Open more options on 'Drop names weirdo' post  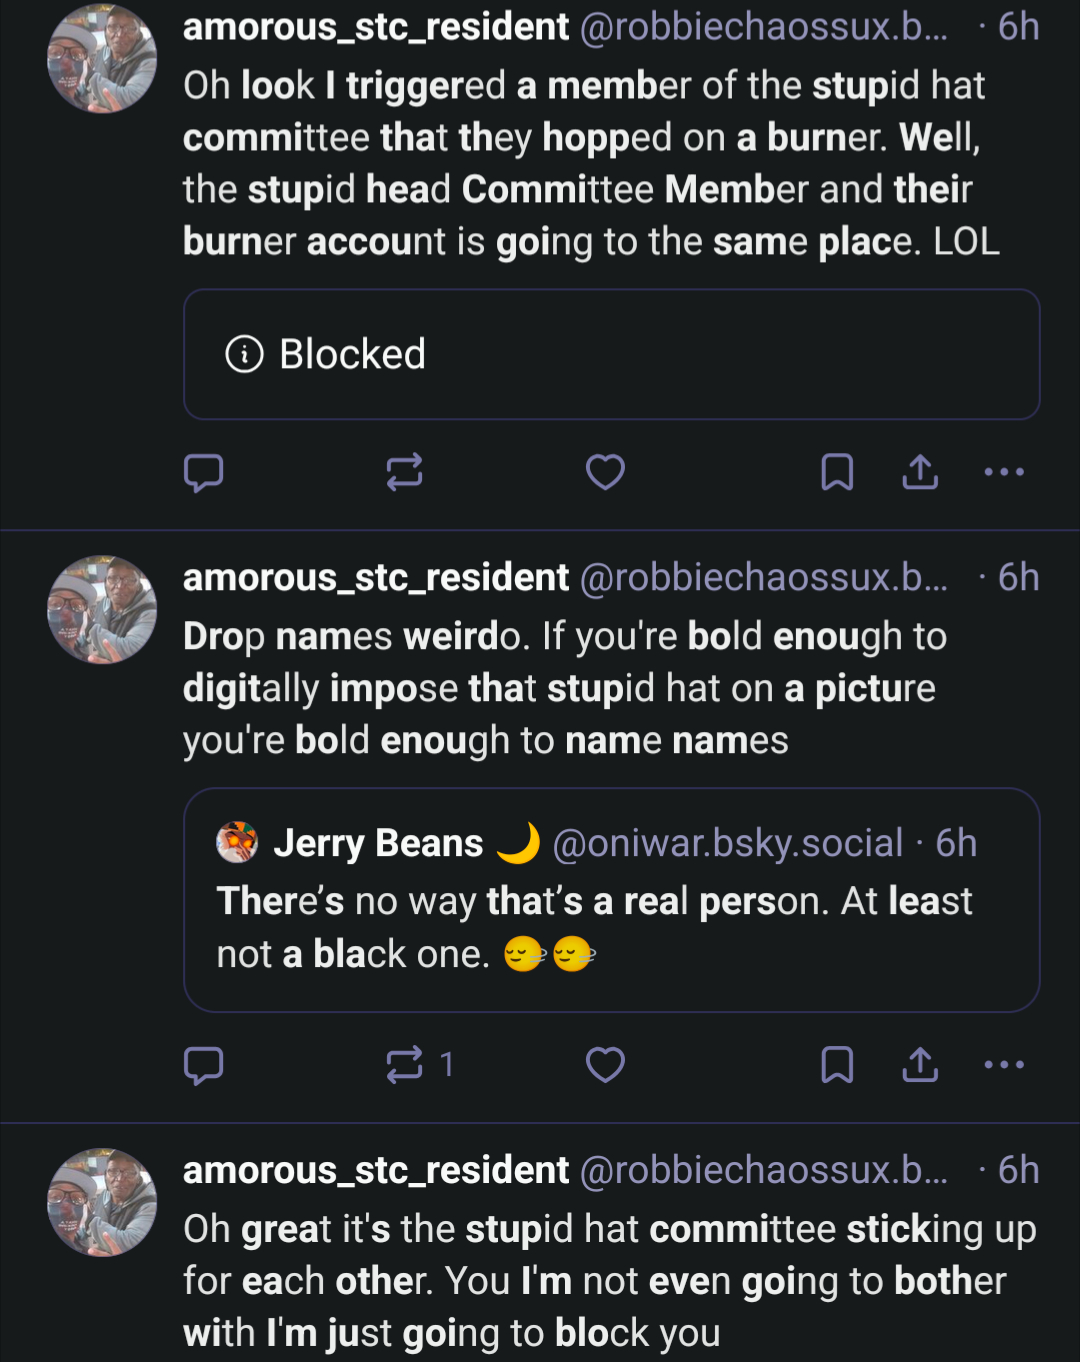pyautogui.click(x=1004, y=1065)
